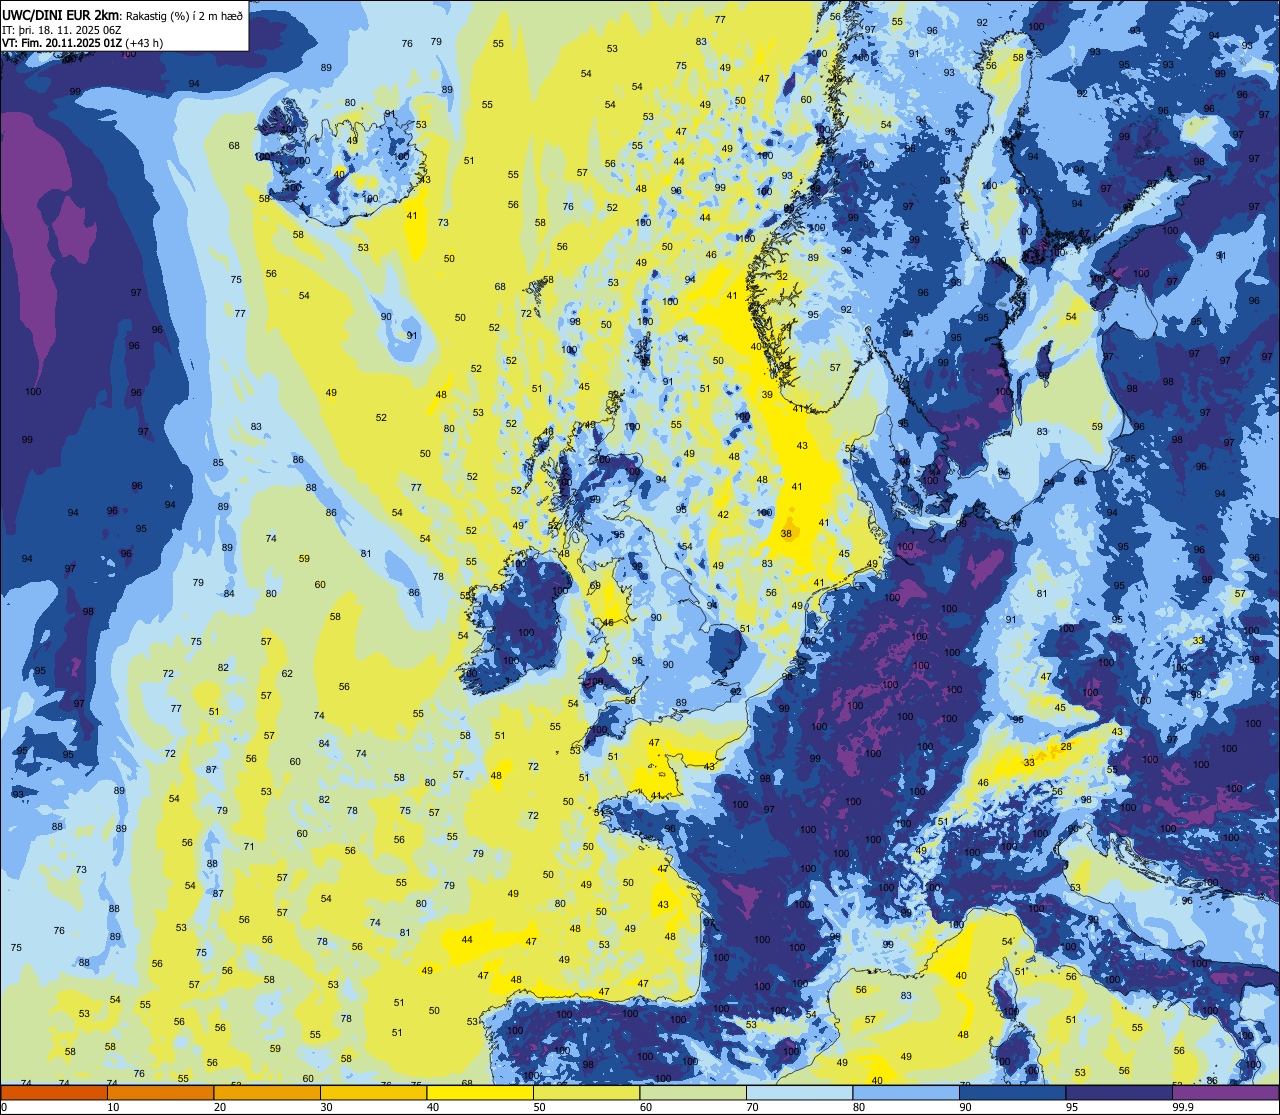
Task: Click the map title 'UWC/DINI EUR 2km'
Action: (60, 16)
